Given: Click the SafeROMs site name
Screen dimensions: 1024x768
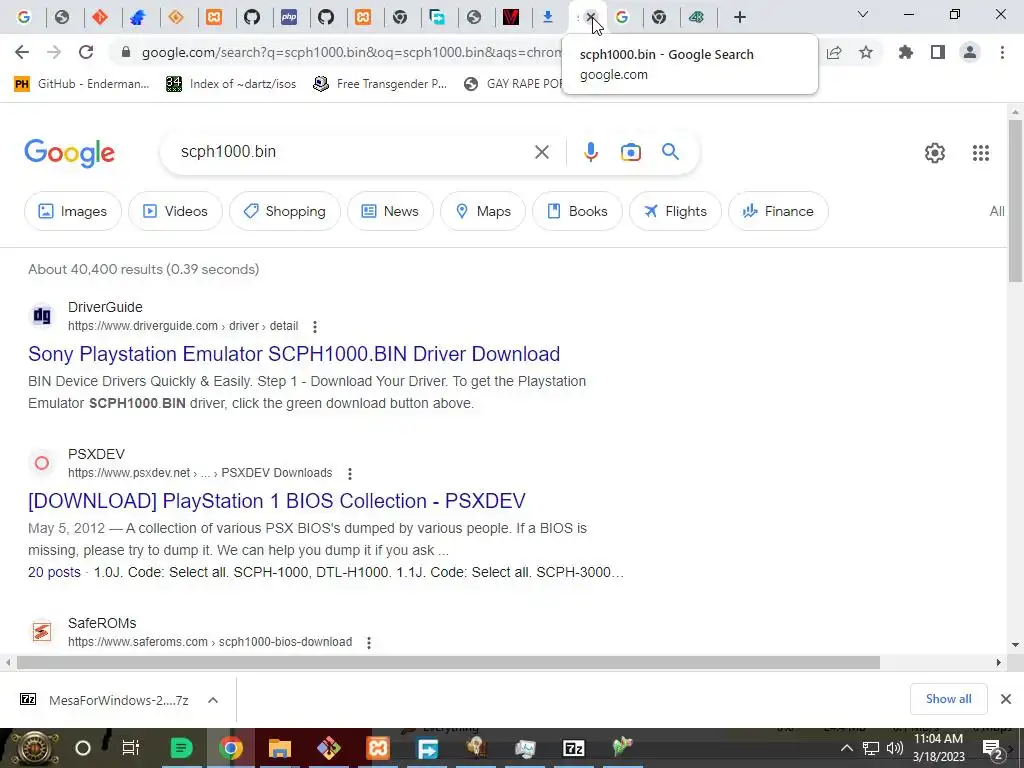Looking at the screenshot, I should pyautogui.click(x=102, y=623).
